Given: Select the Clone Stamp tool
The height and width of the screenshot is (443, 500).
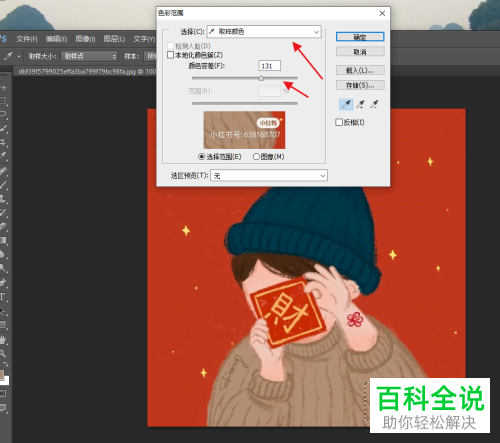Looking at the screenshot, I should tap(3, 199).
